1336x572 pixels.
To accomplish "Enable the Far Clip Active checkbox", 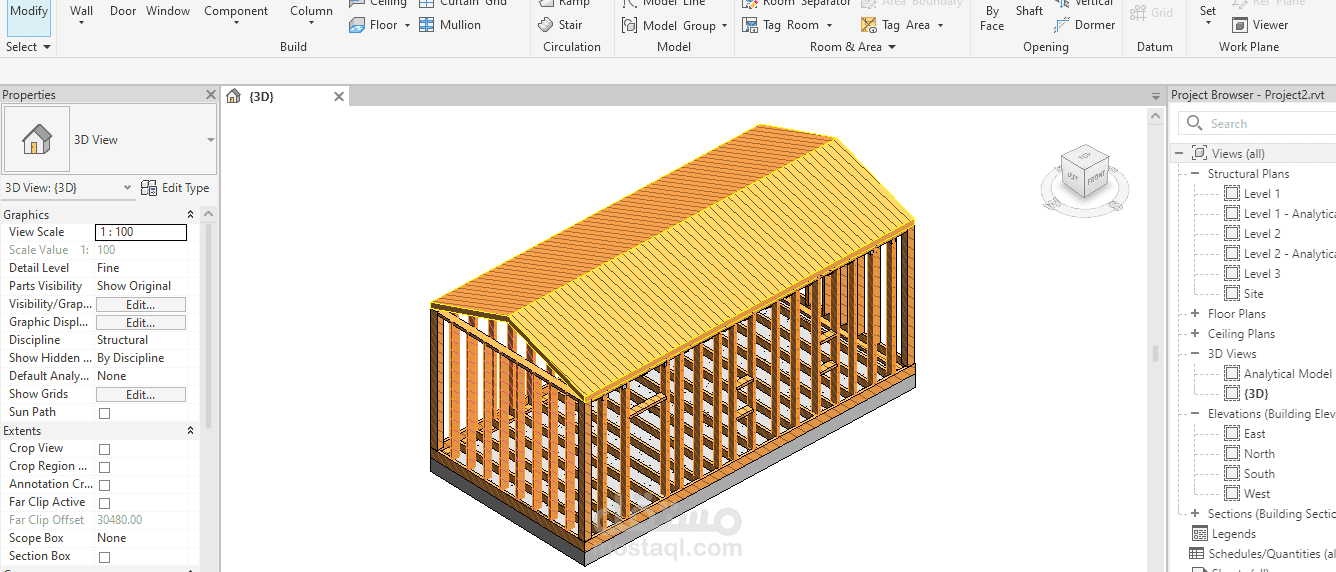I will click(x=104, y=503).
